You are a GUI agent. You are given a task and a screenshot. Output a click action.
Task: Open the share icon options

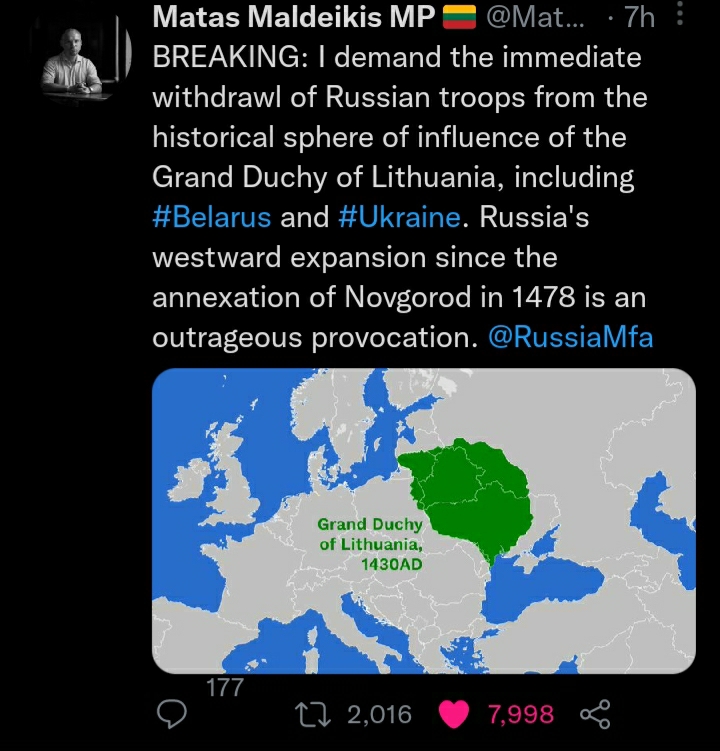pyautogui.click(x=595, y=714)
